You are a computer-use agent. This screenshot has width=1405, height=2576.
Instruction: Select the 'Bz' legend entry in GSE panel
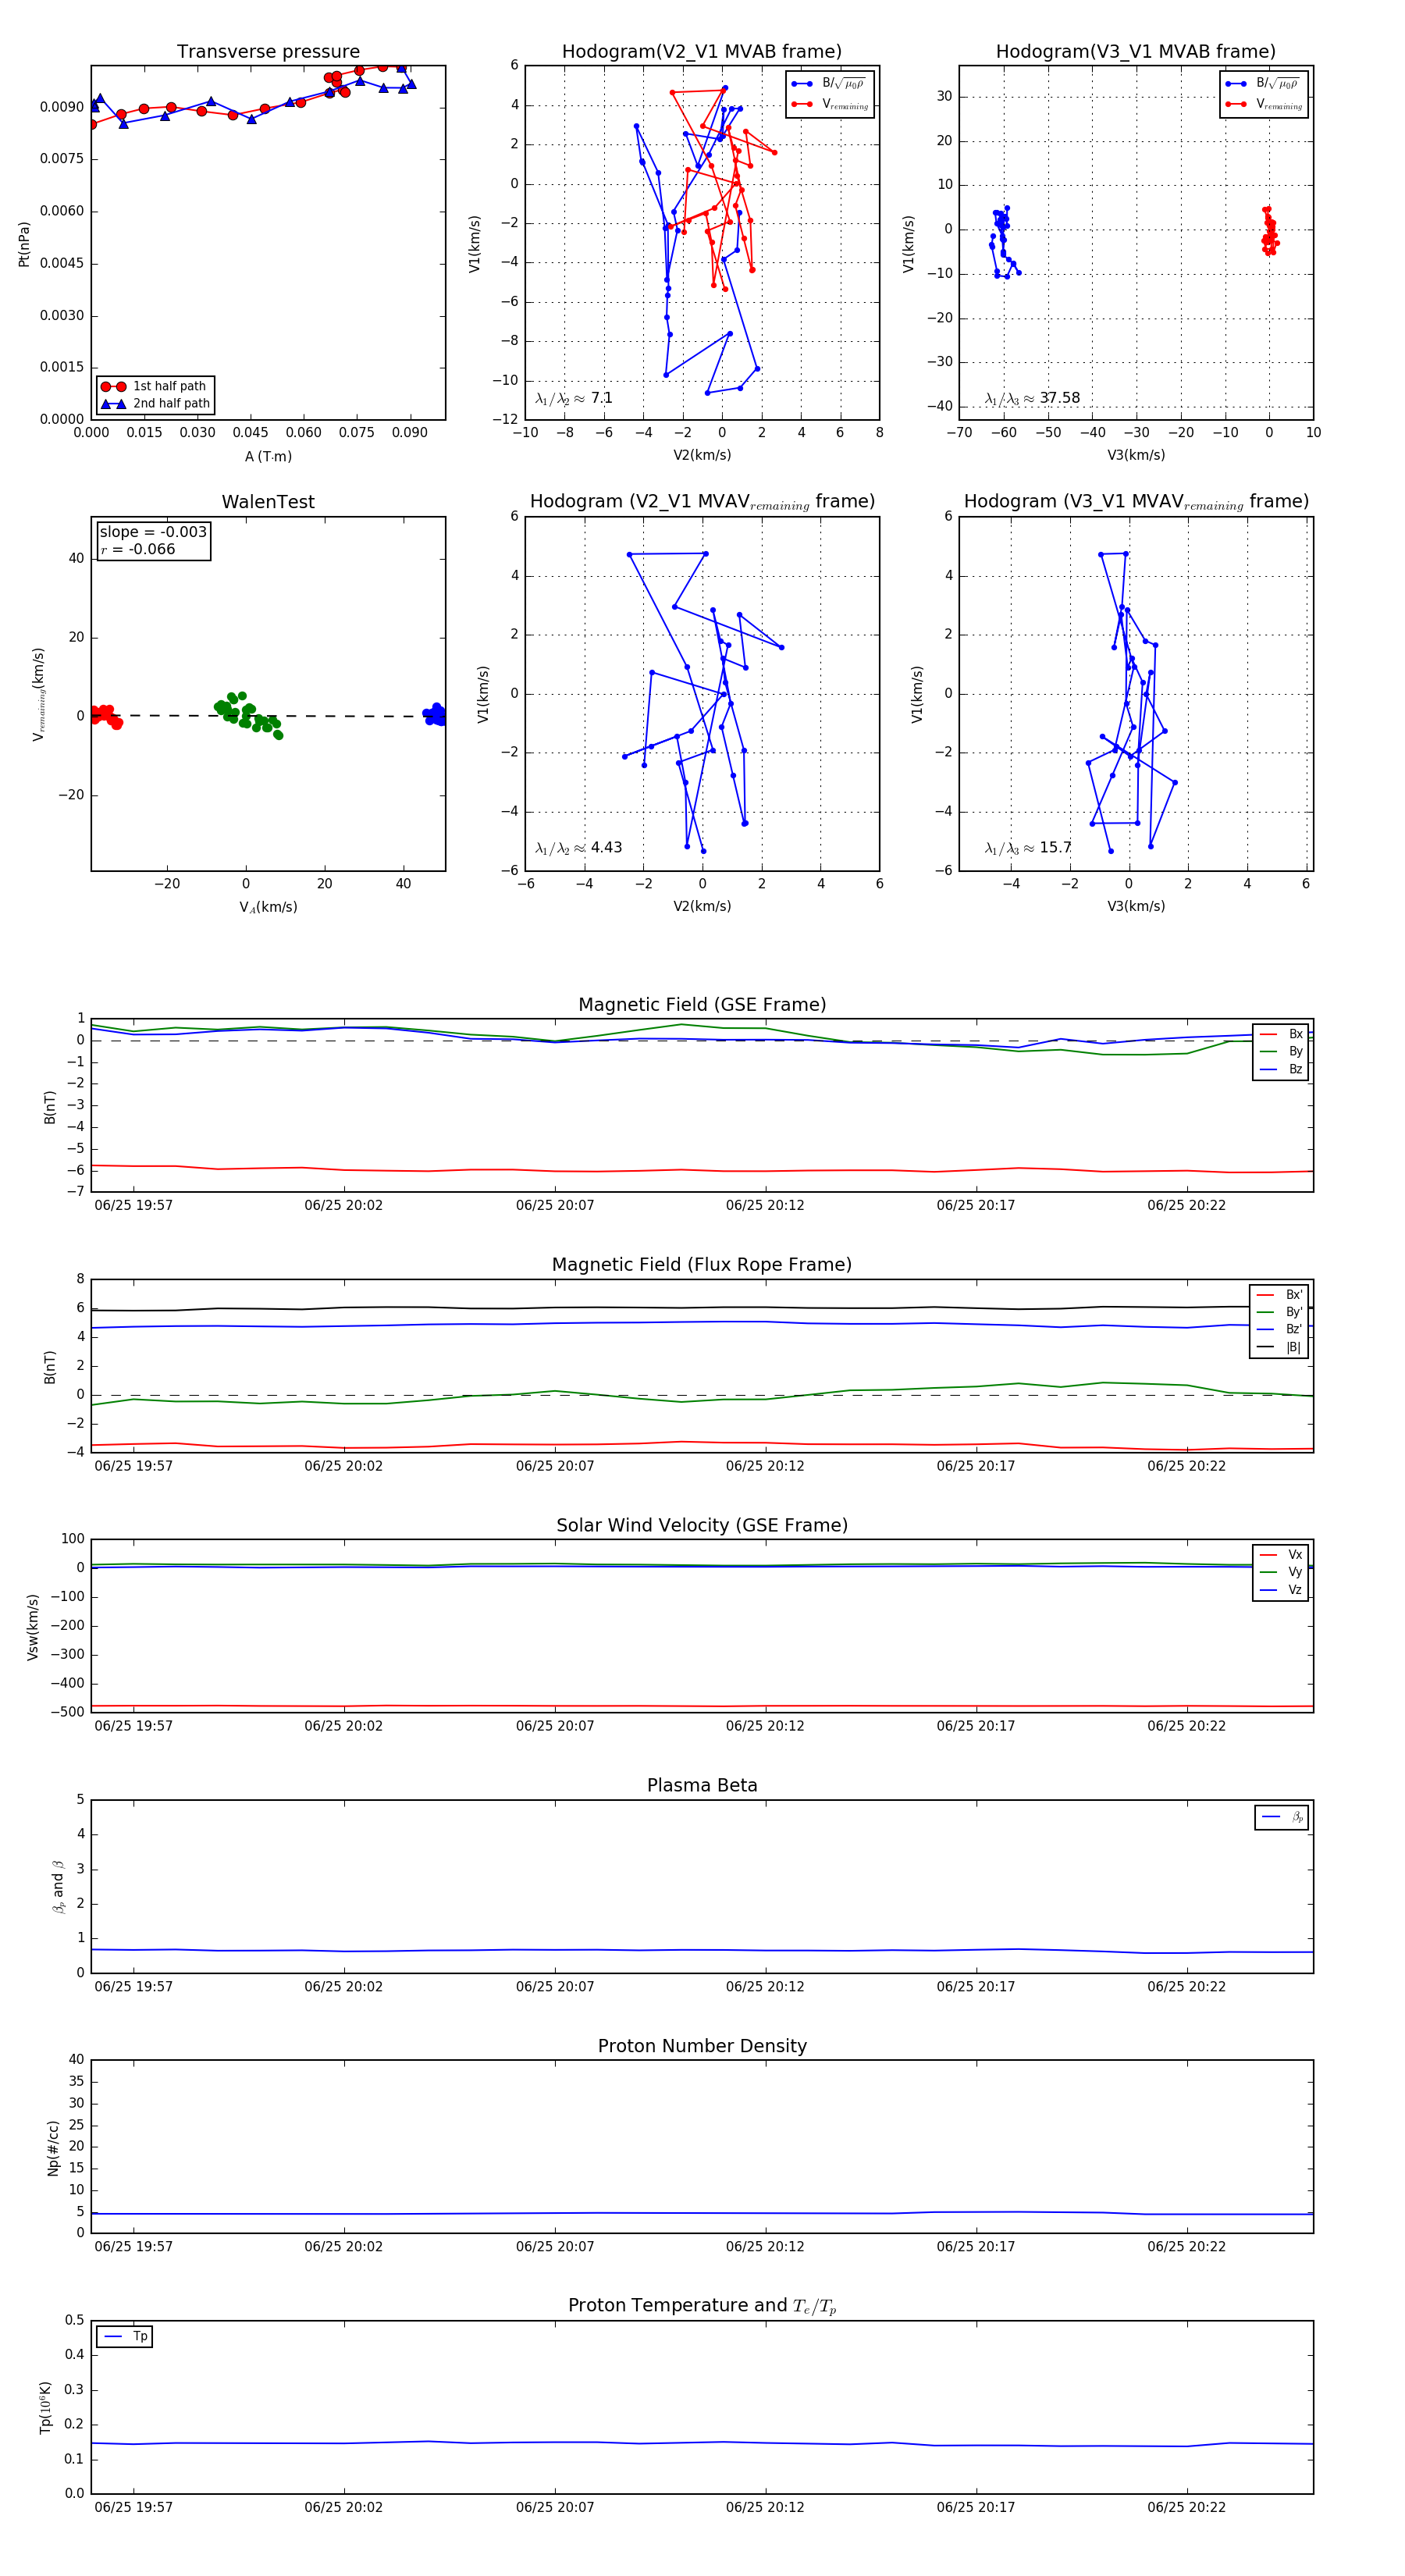[1281, 1069]
